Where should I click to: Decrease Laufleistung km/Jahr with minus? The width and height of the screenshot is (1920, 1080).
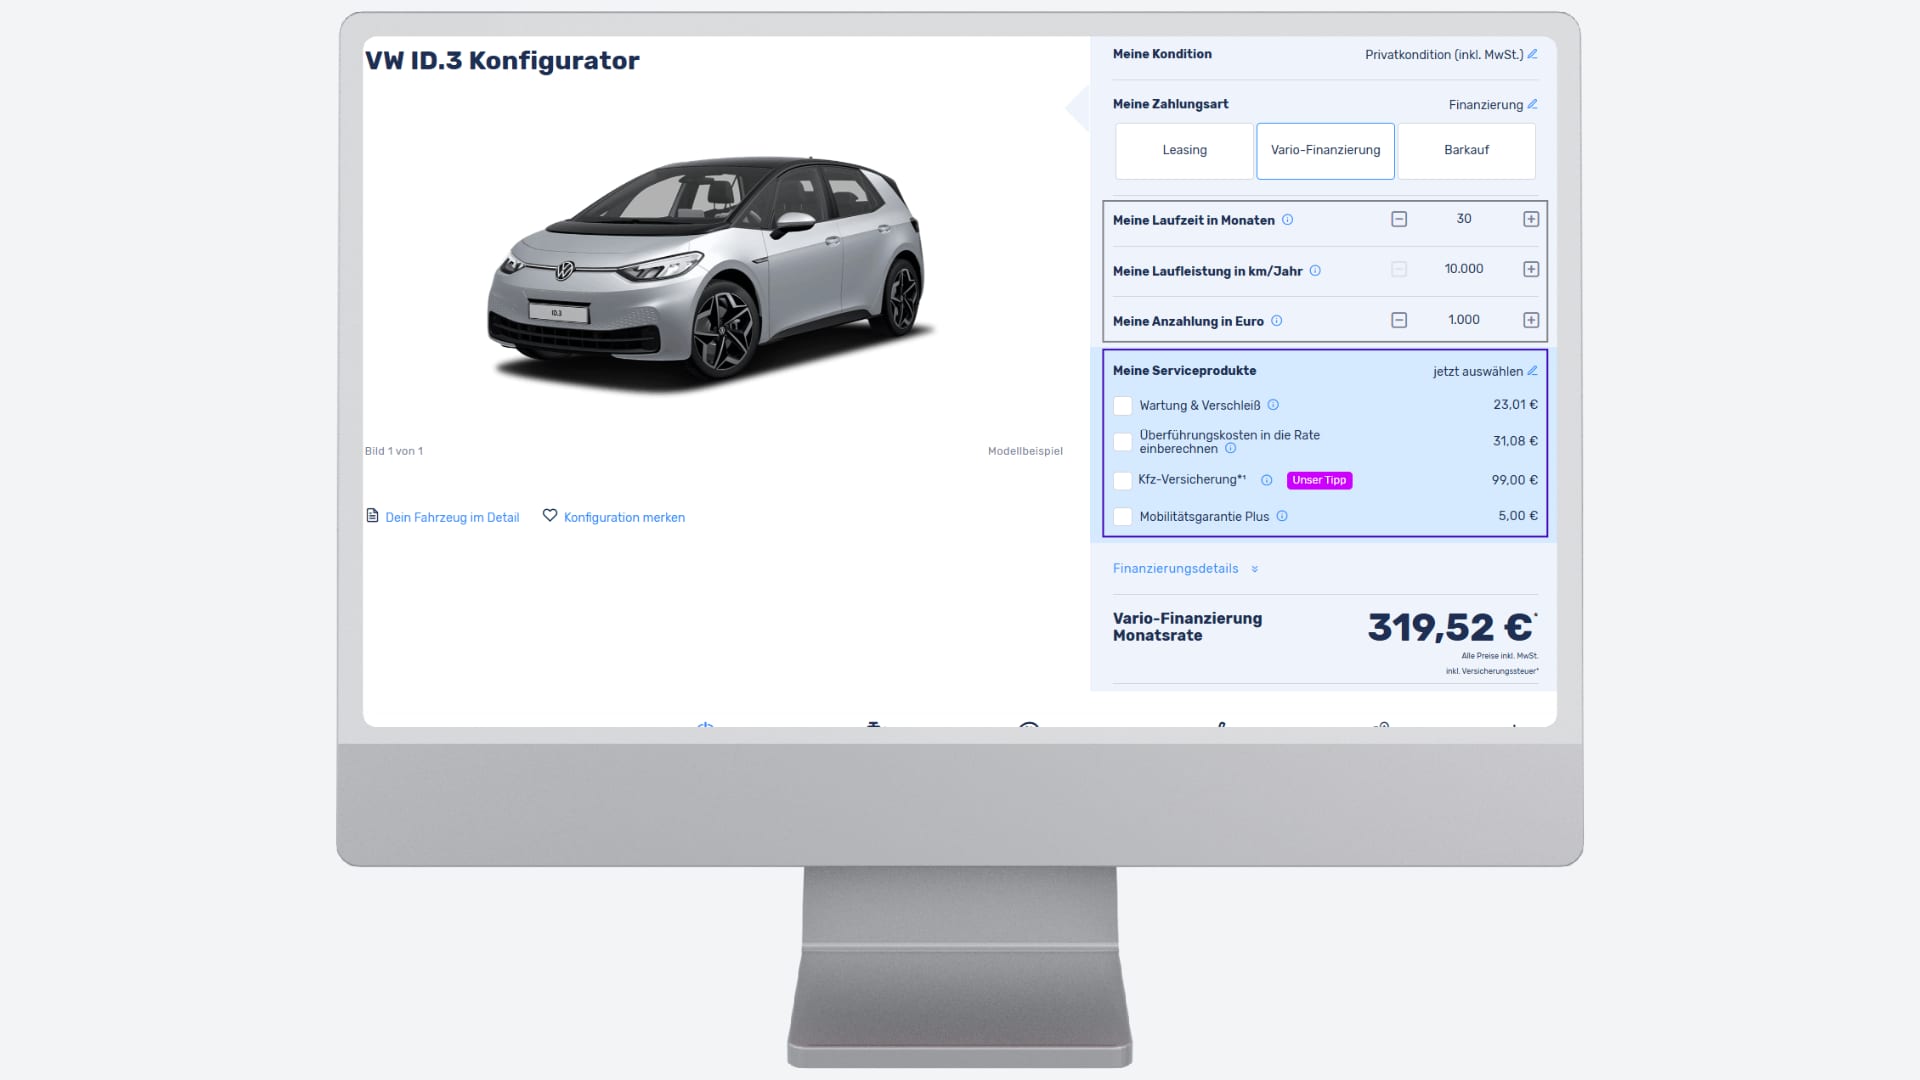(x=1399, y=269)
